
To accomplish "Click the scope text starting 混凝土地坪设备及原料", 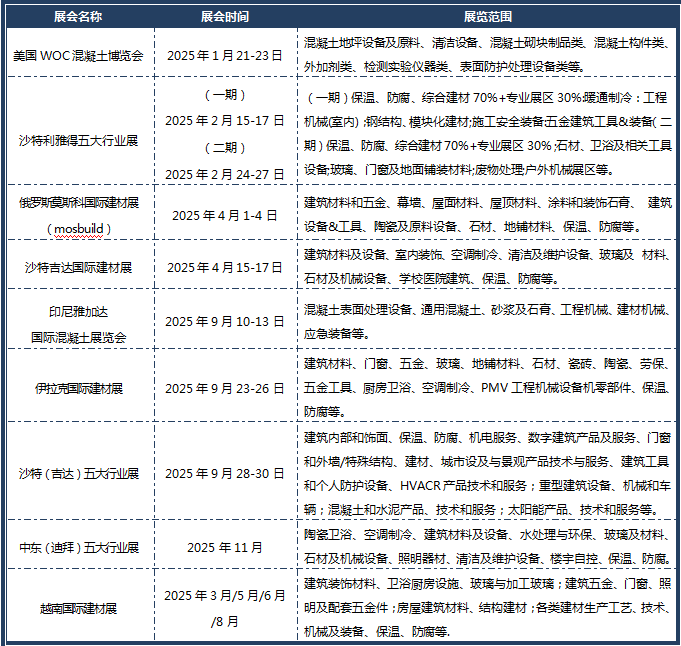I will click(488, 43).
